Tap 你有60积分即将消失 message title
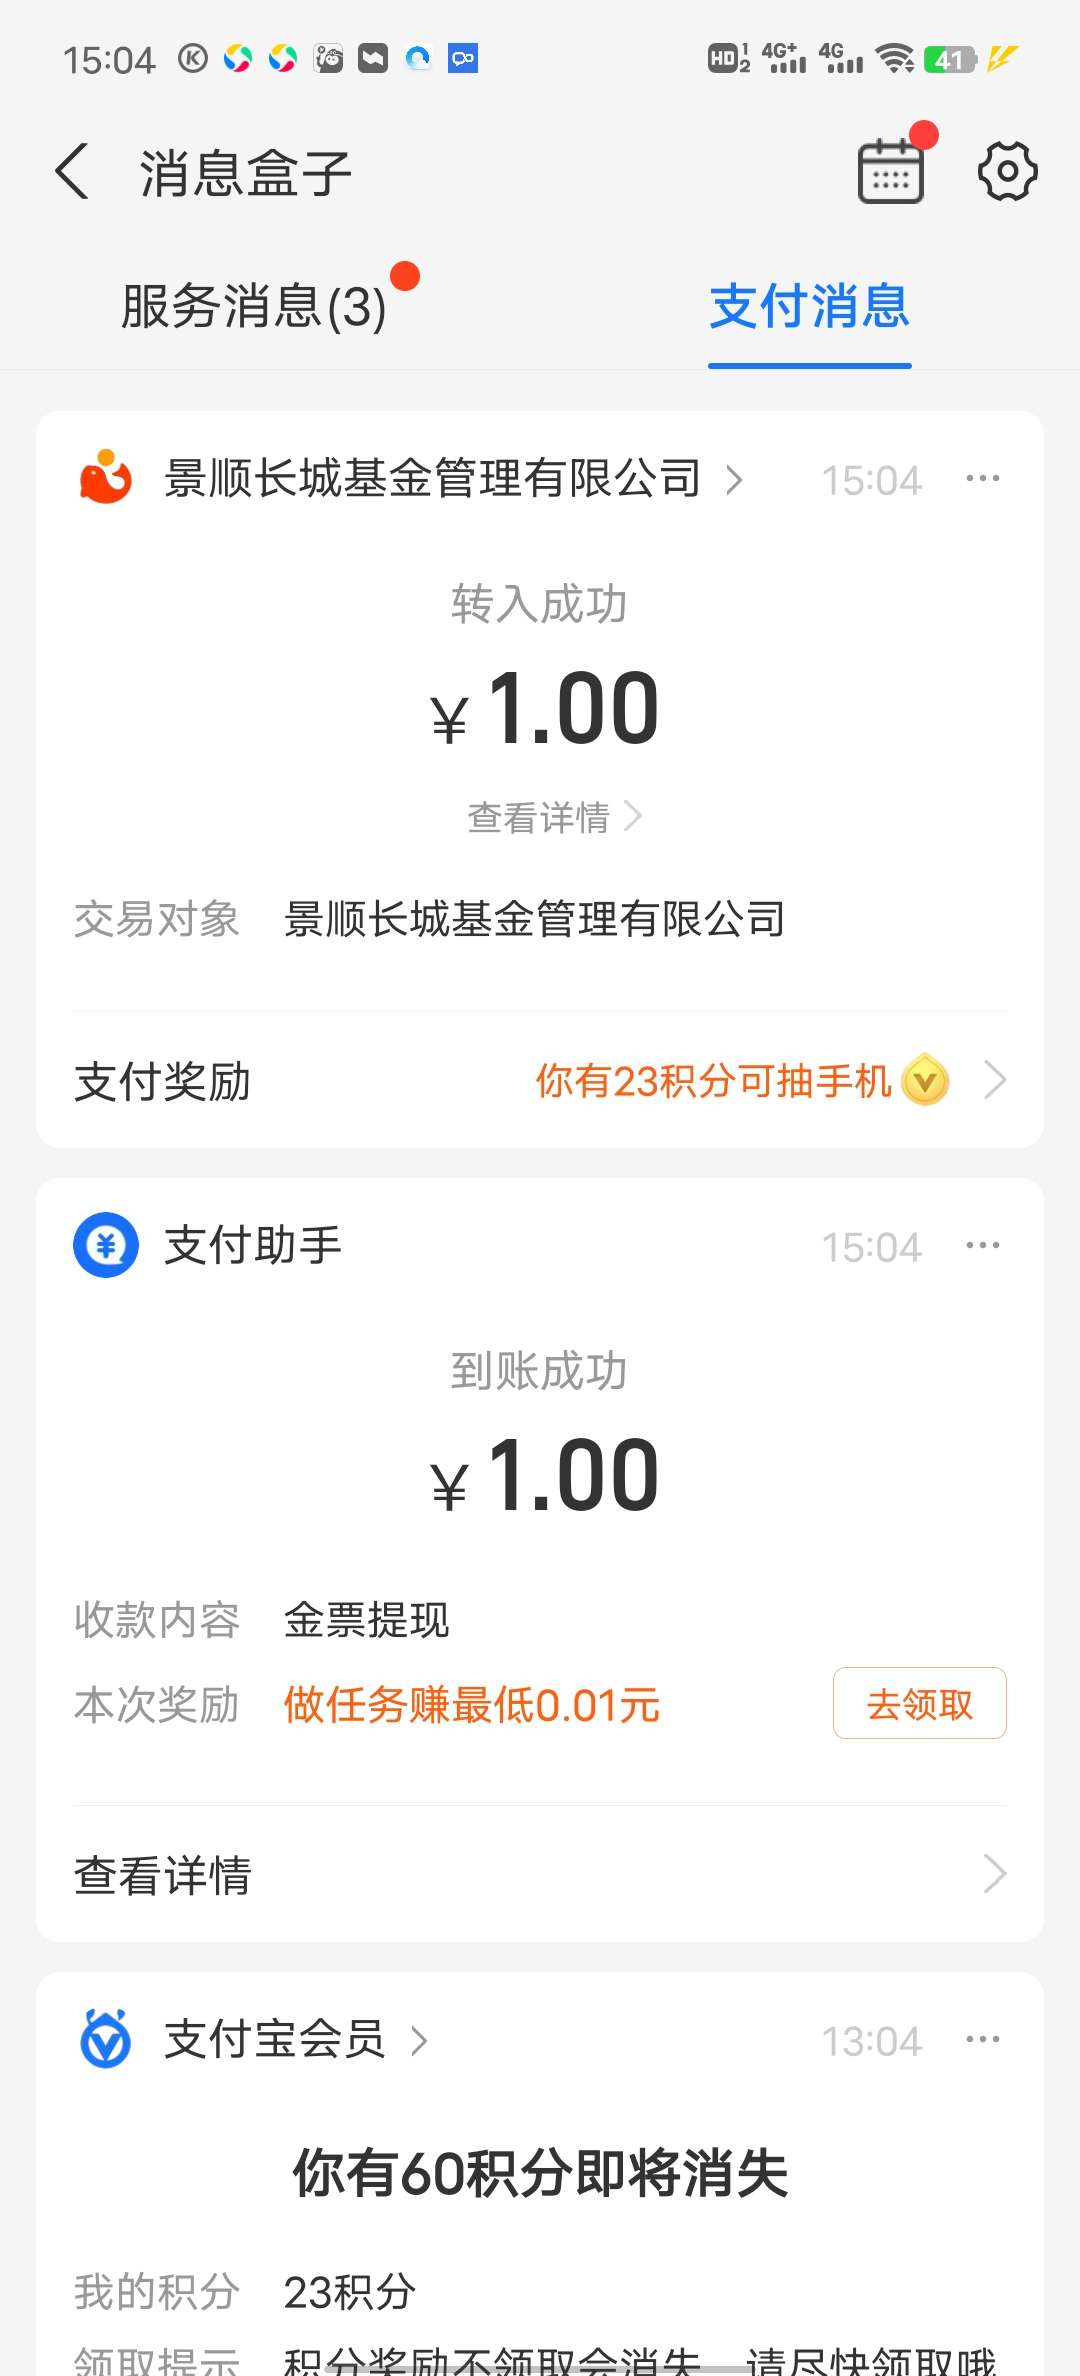 pos(540,2173)
